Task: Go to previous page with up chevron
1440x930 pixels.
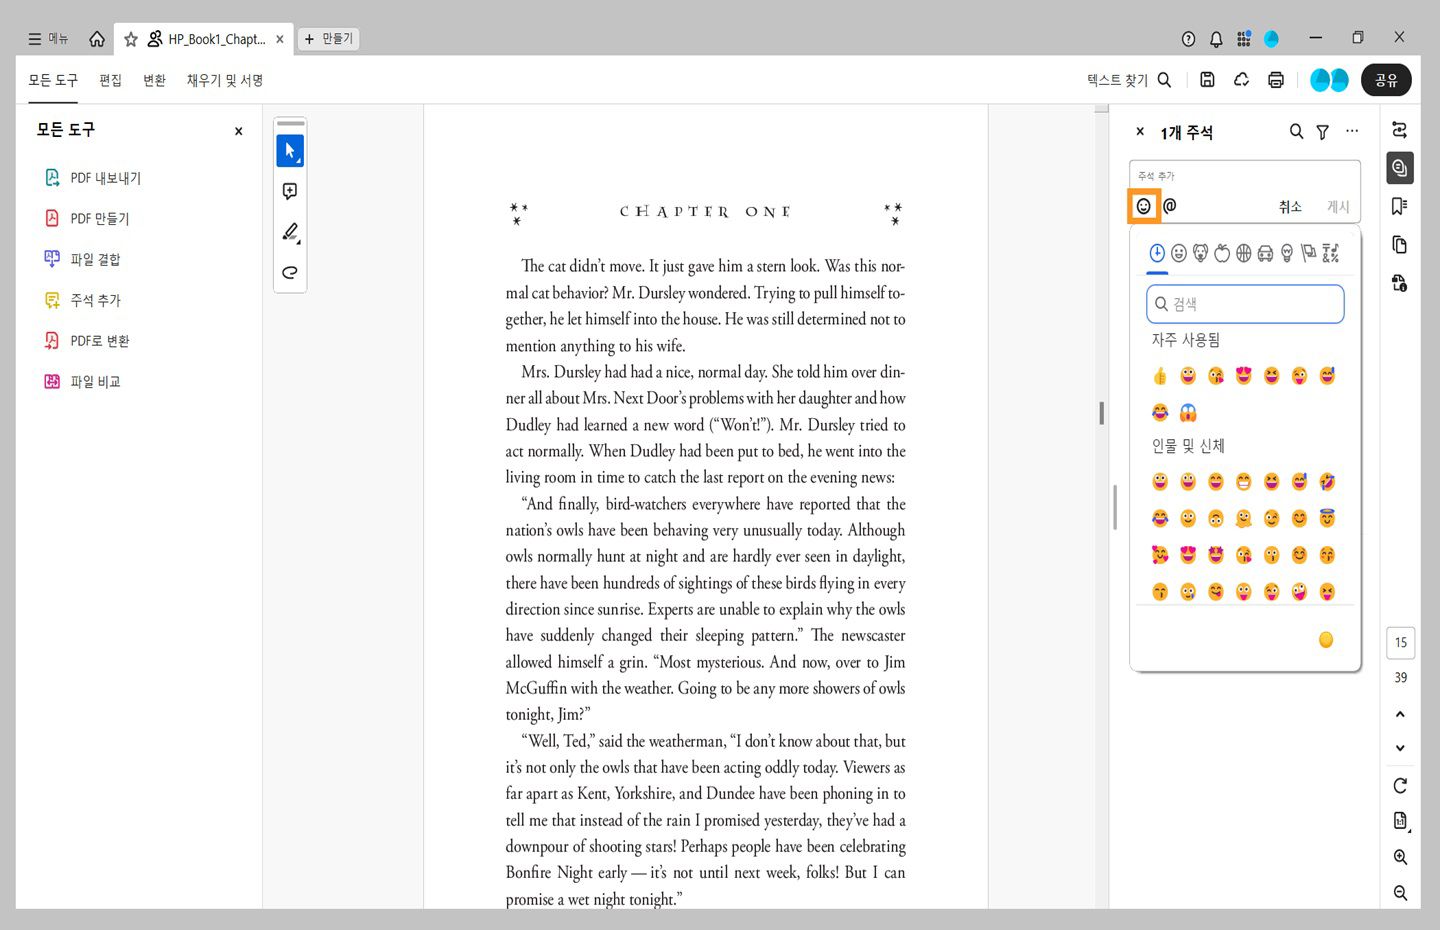Action: coord(1400,714)
